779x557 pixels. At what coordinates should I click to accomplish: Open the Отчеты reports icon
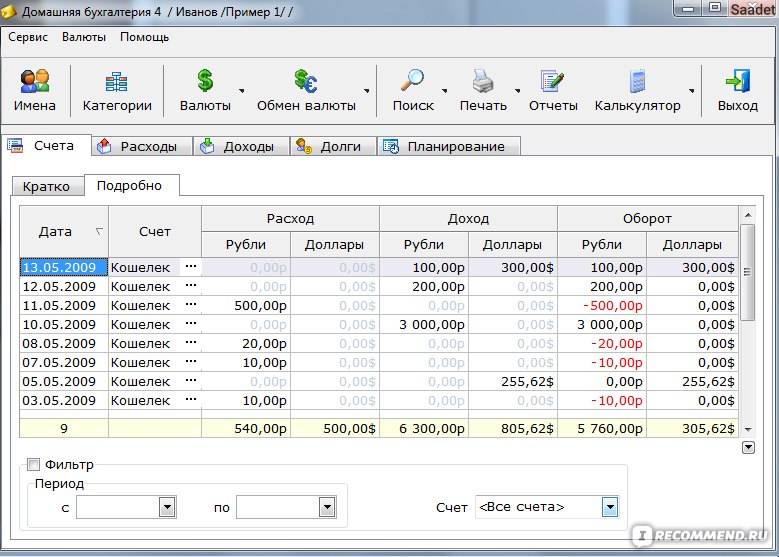point(553,90)
